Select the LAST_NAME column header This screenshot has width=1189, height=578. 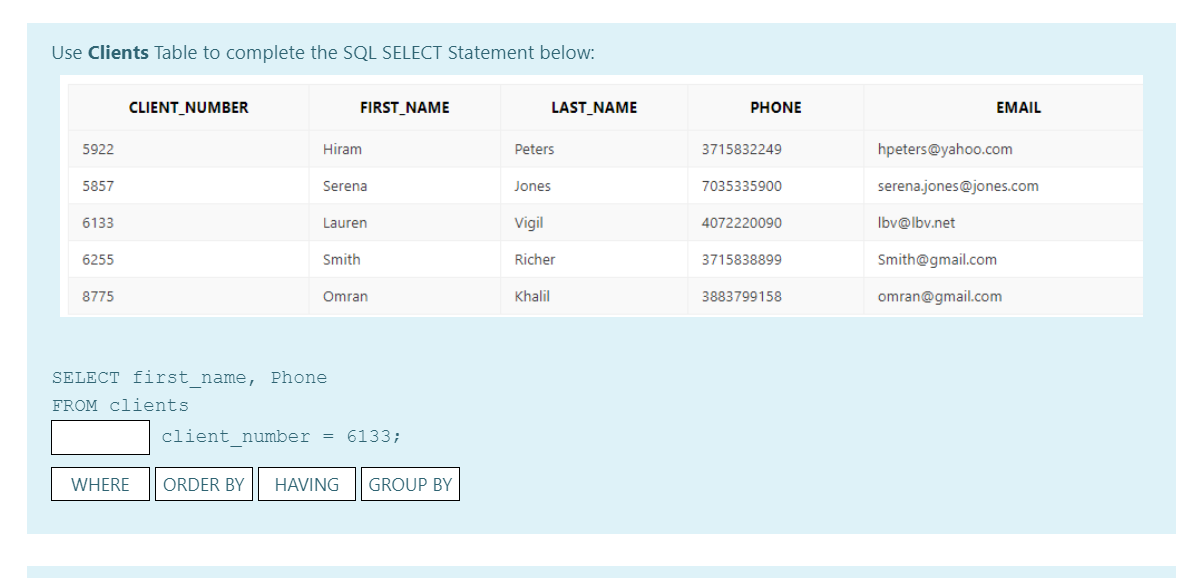point(594,107)
